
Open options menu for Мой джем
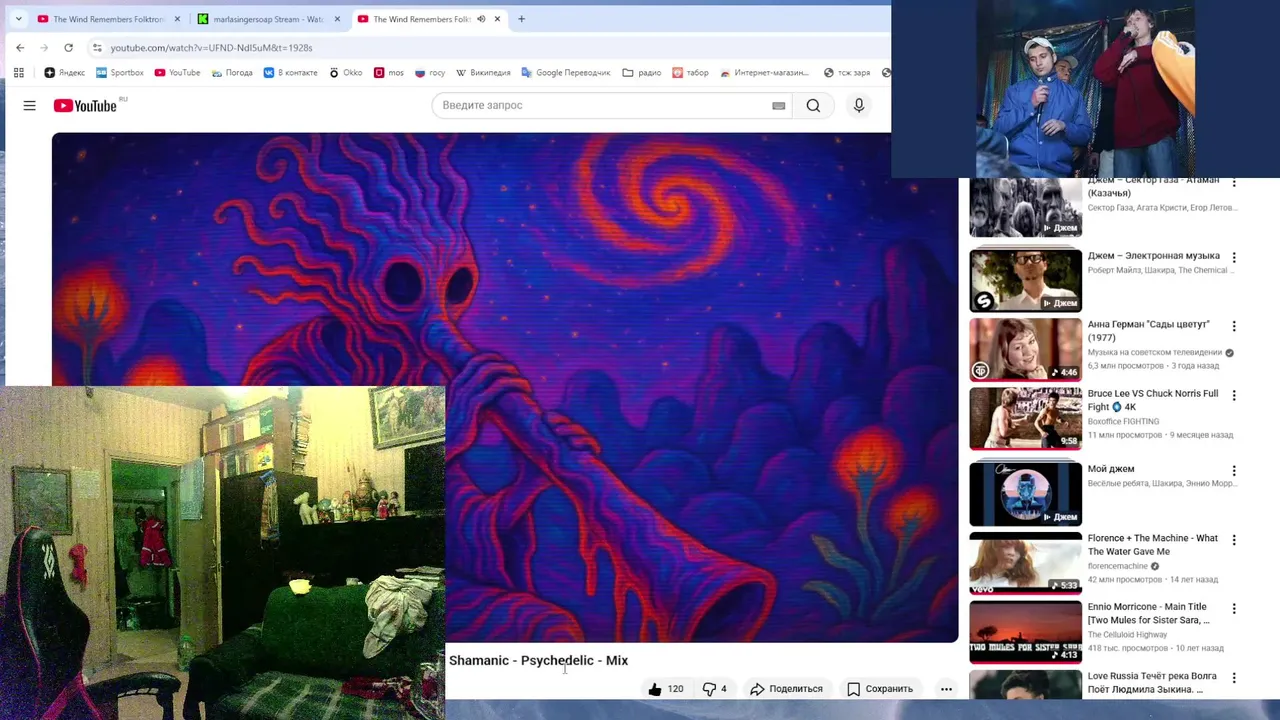click(x=1234, y=470)
